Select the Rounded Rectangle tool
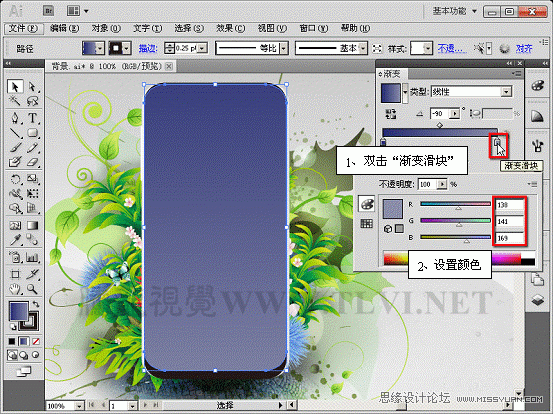 pyautogui.click(x=32, y=133)
